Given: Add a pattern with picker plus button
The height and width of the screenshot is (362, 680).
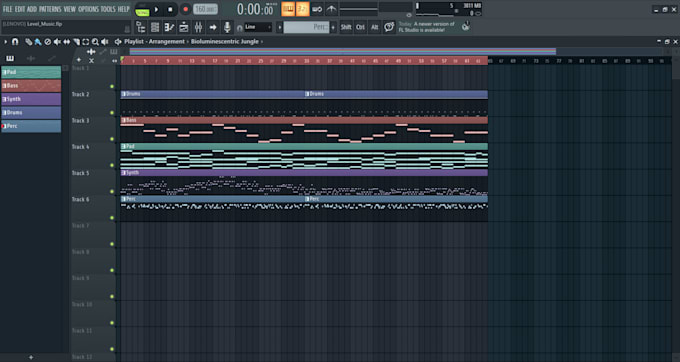Looking at the screenshot, I should (31, 357).
